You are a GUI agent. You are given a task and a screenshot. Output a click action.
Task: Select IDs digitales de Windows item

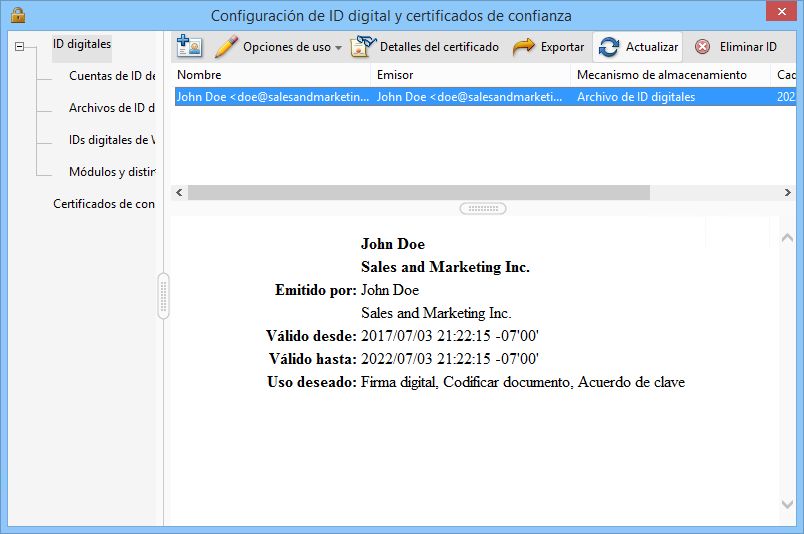point(112,140)
